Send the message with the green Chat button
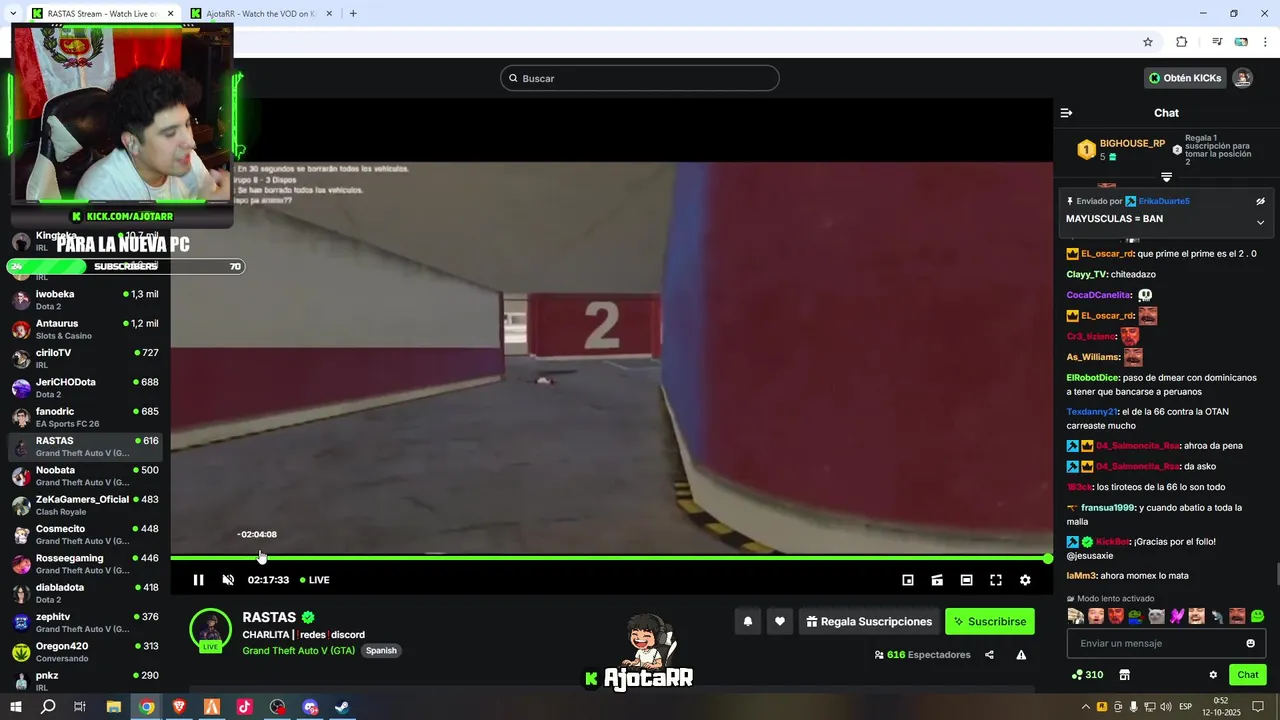This screenshot has height=720, width=1280. 1248,675
